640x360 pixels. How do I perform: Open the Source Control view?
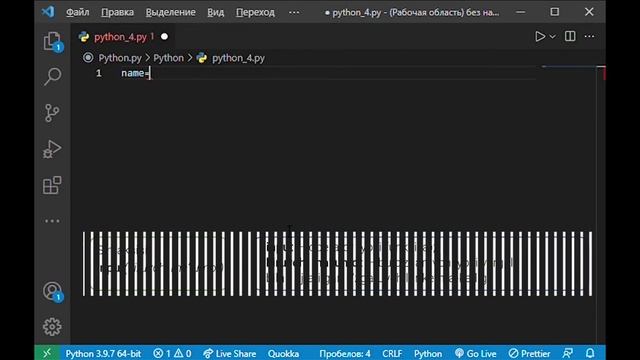coord(52,113)
